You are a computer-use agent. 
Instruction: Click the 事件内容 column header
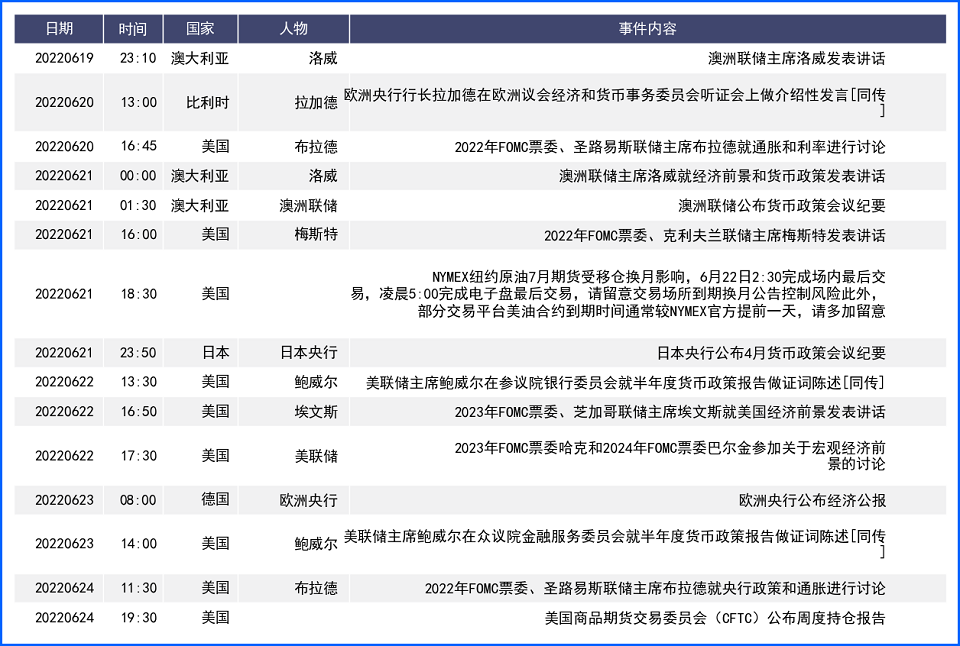(648, 29)
